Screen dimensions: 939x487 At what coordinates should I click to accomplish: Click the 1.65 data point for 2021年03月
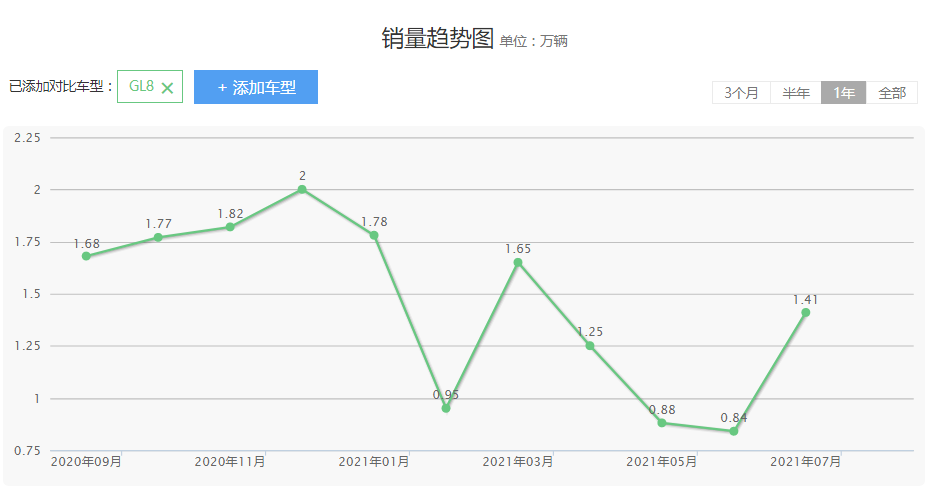pyautogui.click(x=518, y=262)
